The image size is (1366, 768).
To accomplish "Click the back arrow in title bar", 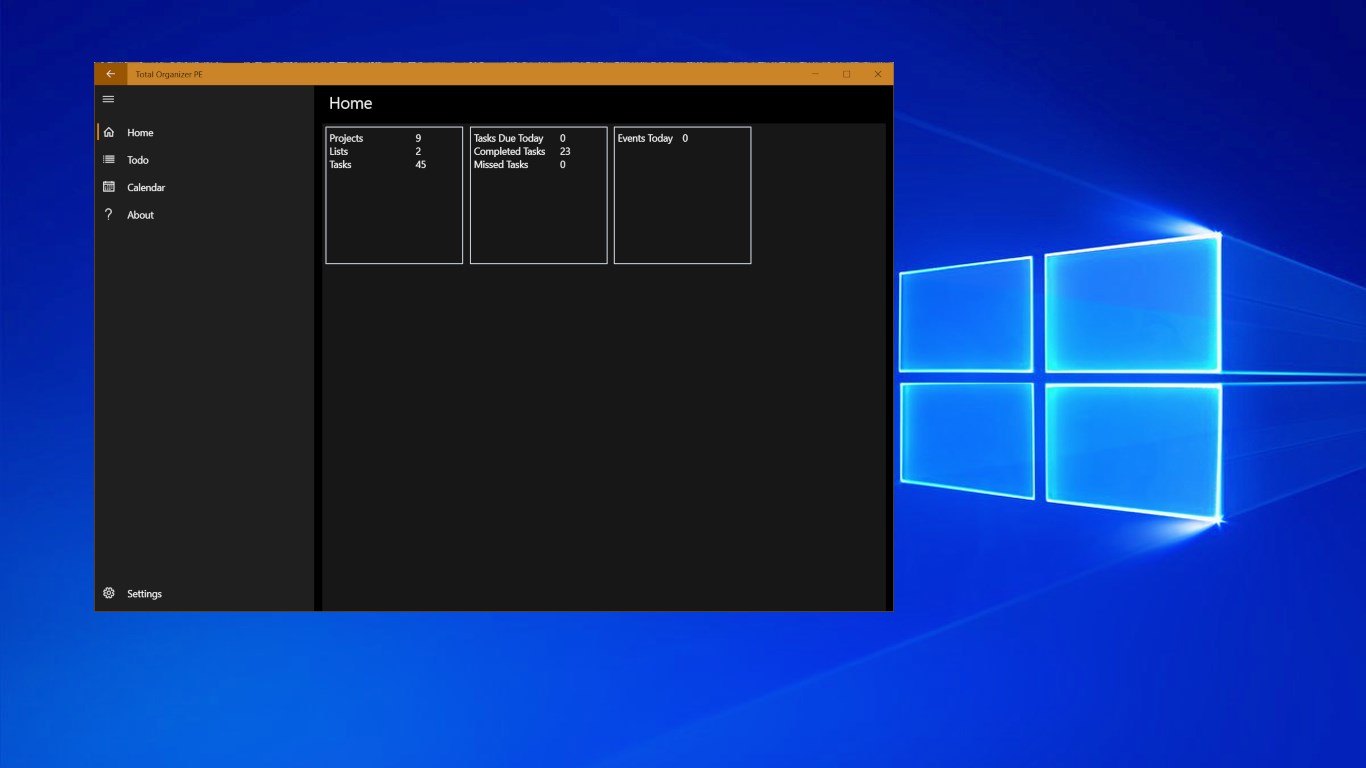I will coord(110,74).
